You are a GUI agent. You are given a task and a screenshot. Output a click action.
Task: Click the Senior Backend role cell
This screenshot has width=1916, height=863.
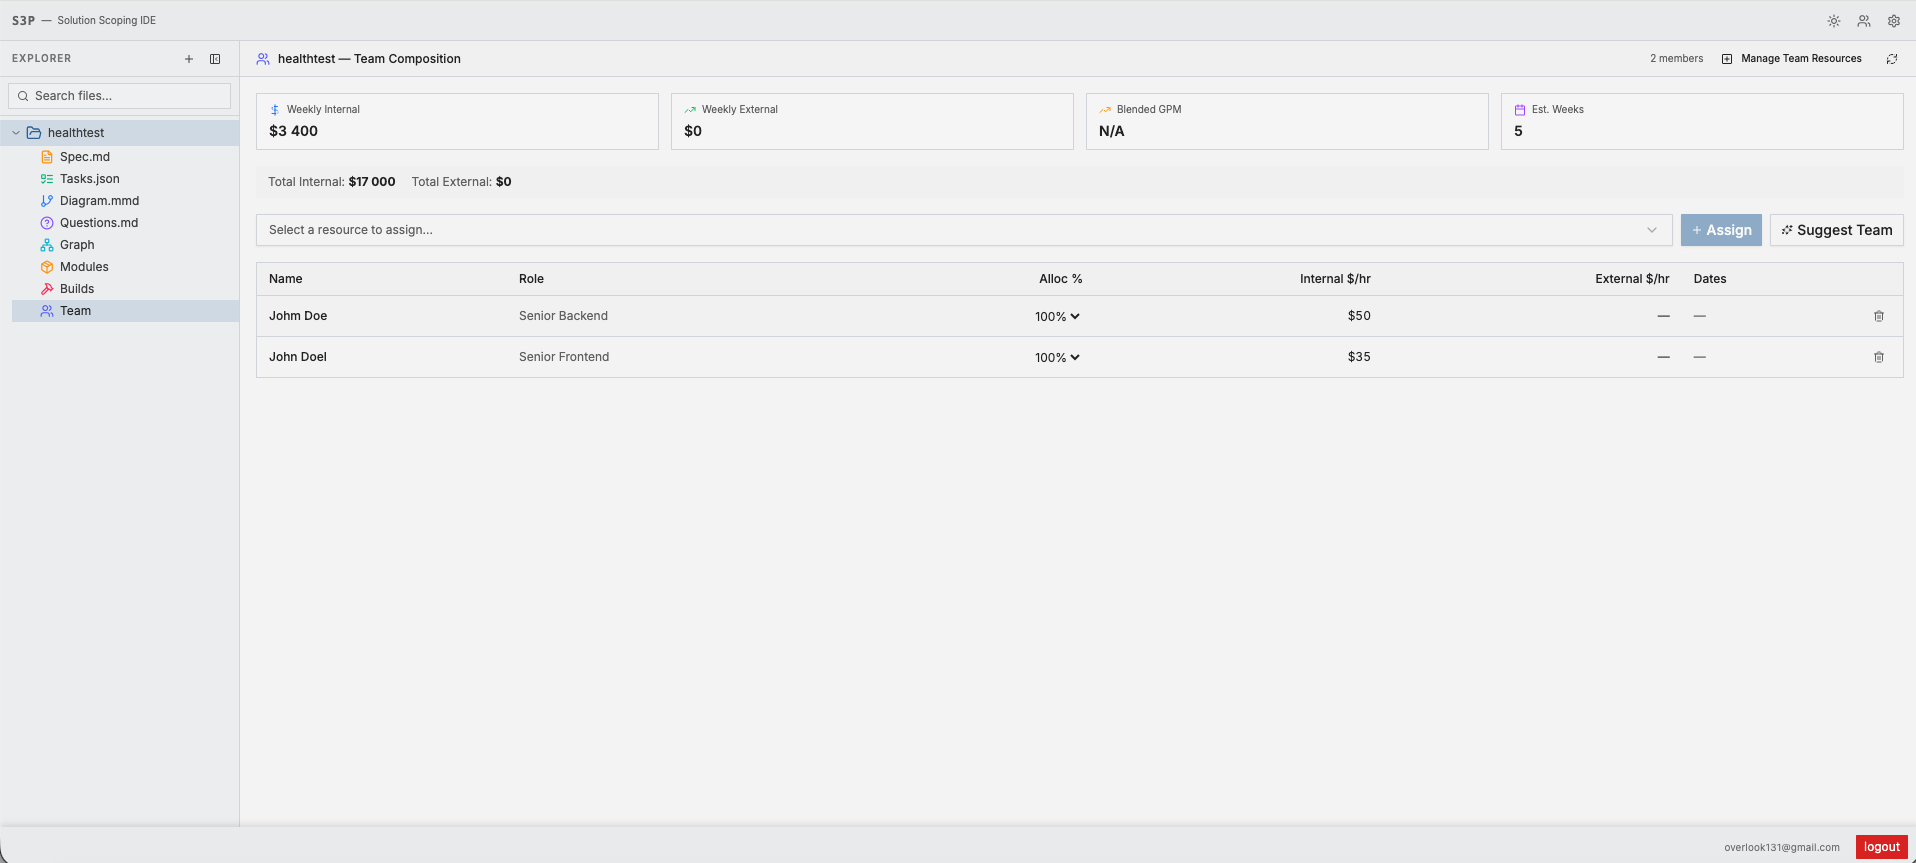tap(563, 316)
